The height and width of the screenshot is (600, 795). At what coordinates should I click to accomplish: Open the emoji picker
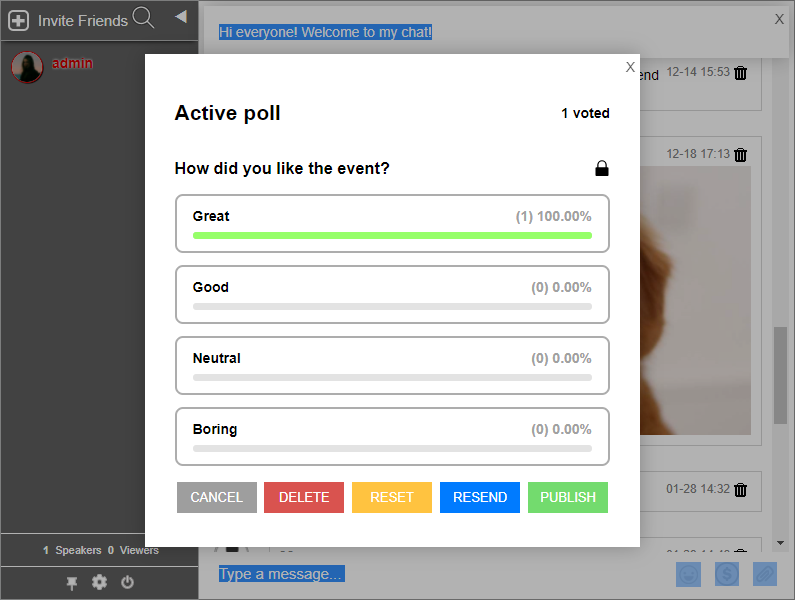pyautogui.click(x=688, y=574)
